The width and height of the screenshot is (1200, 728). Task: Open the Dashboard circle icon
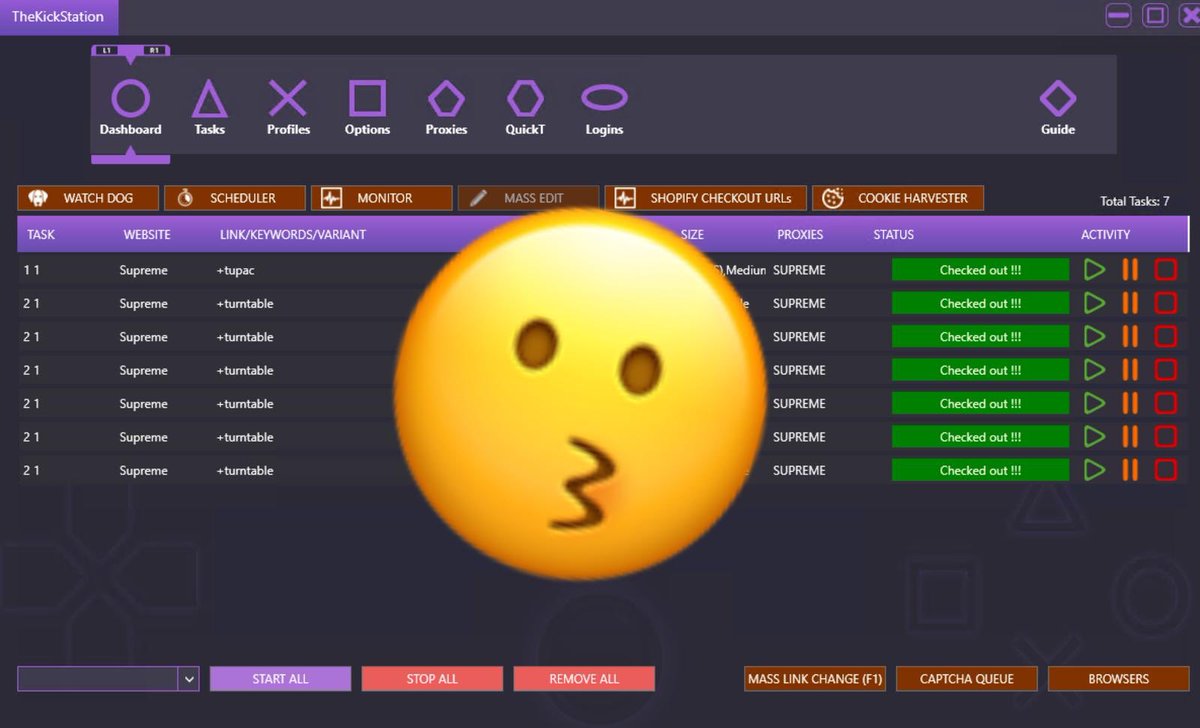click(130, 99)
